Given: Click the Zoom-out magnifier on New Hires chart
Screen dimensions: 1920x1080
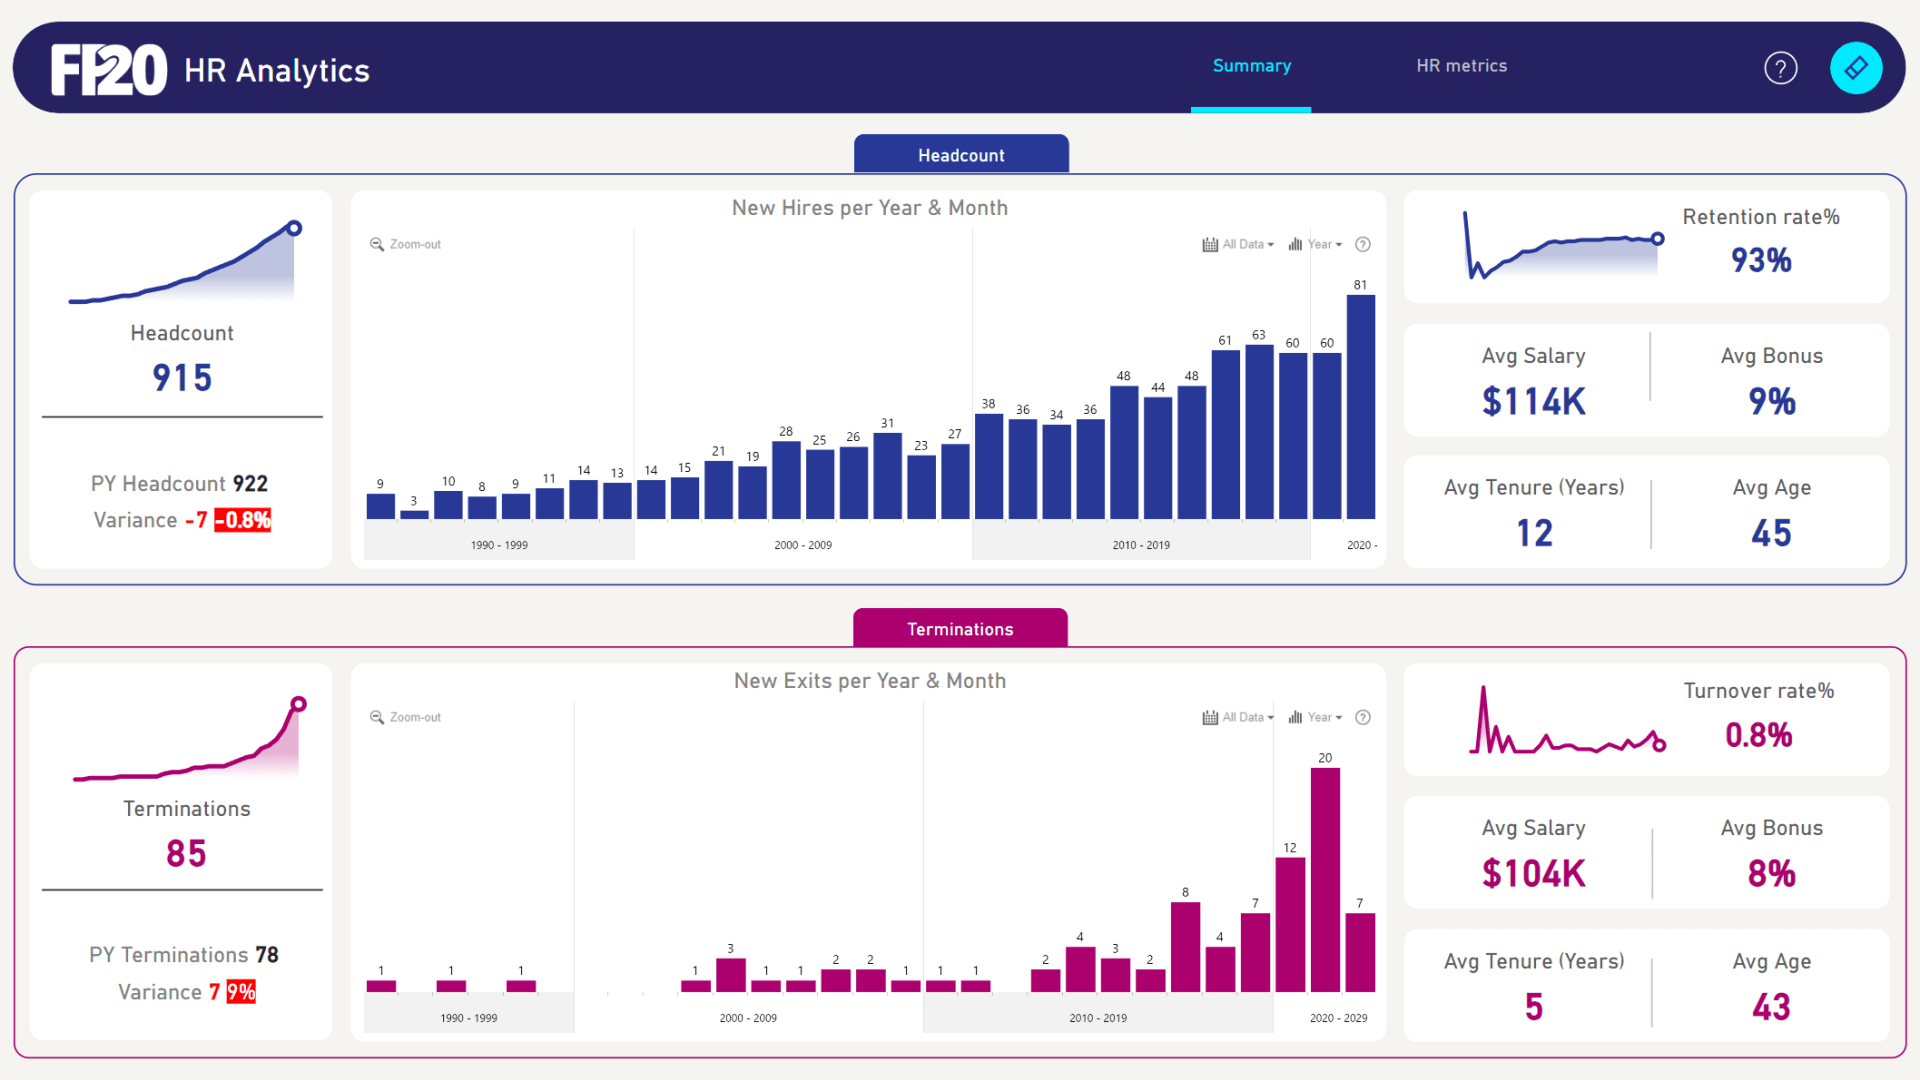Looking at the screenshot, I should tap(378, 243).
